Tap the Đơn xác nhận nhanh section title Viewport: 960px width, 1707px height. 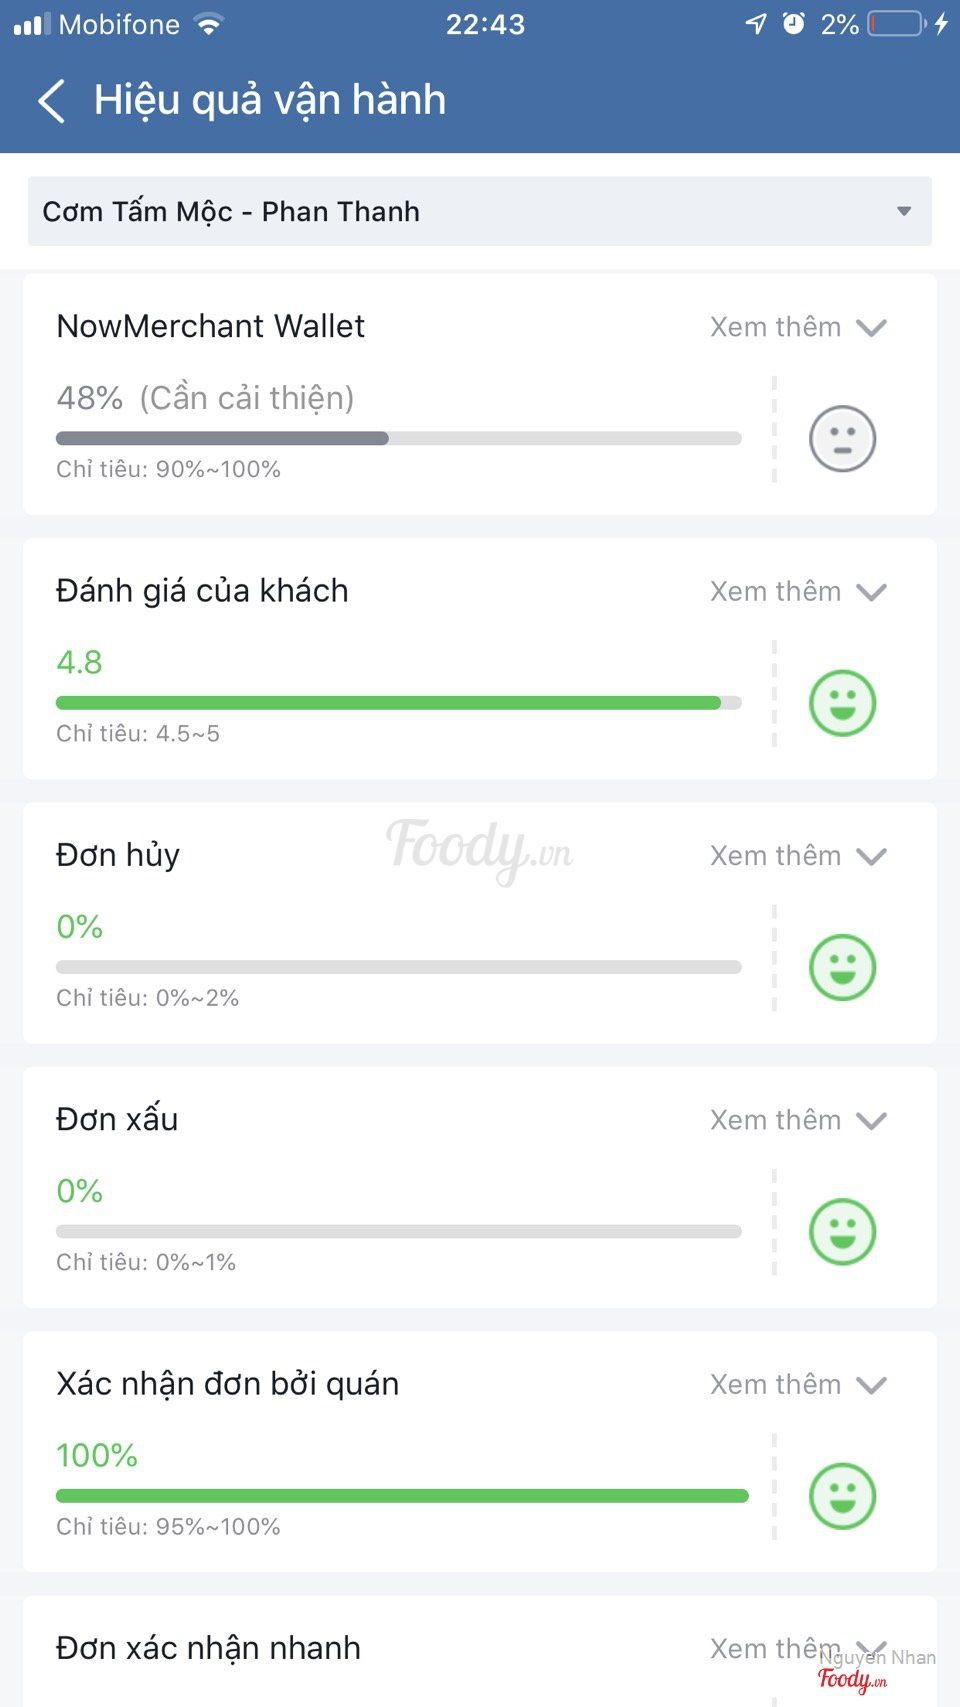[208, 1648]
